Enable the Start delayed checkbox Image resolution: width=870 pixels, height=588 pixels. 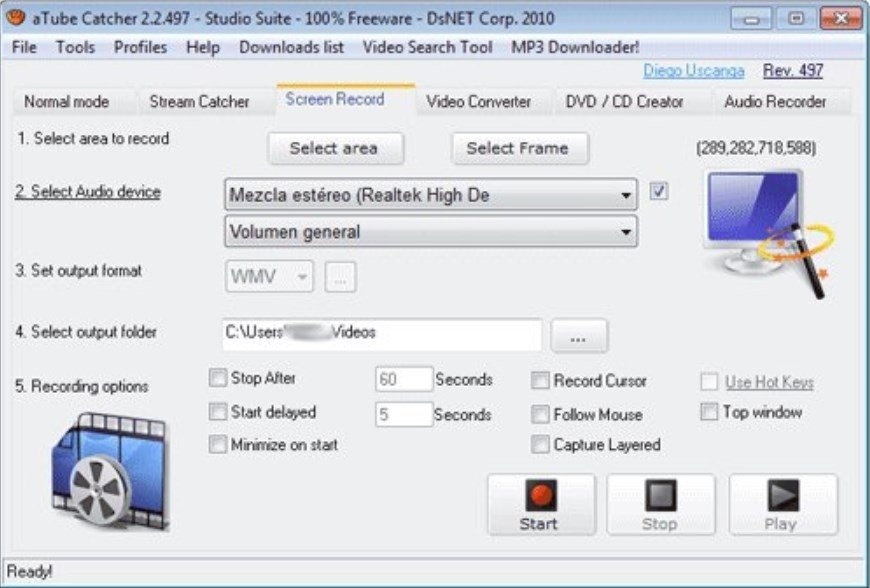click(218, 412)
